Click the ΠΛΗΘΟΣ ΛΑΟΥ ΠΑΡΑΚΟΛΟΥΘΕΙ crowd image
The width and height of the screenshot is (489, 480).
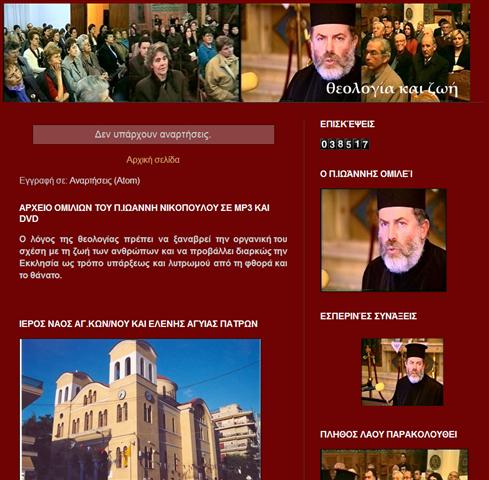coord(394,465)
